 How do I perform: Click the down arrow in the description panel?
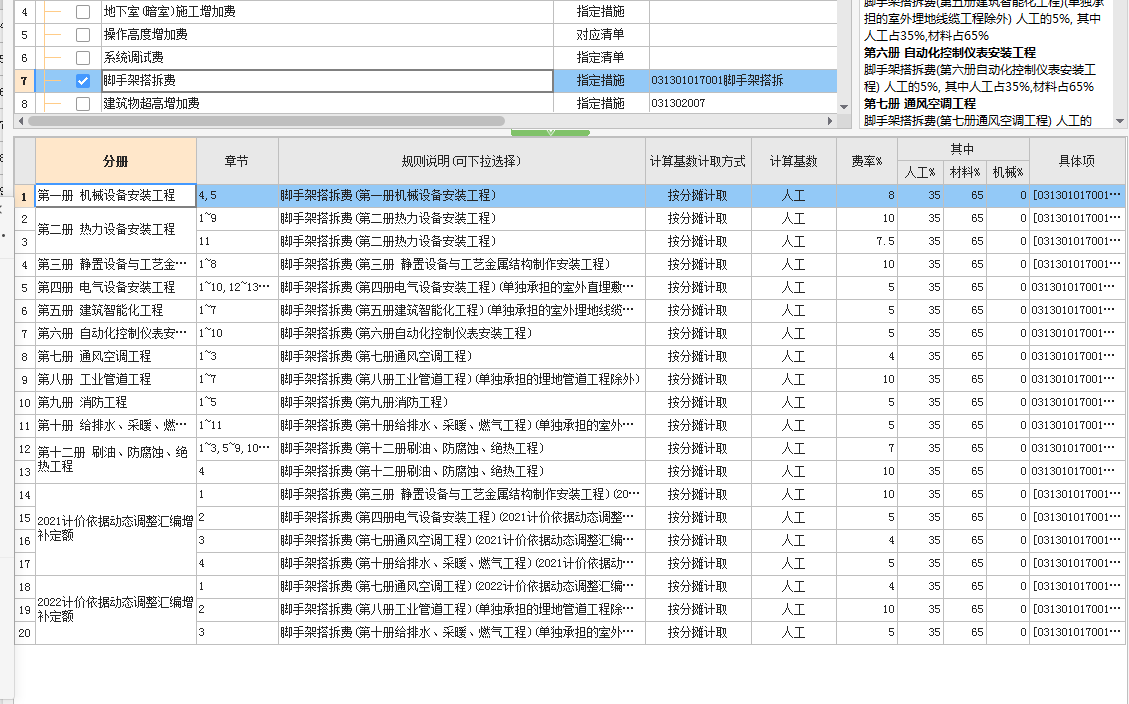pos(1120,121)
